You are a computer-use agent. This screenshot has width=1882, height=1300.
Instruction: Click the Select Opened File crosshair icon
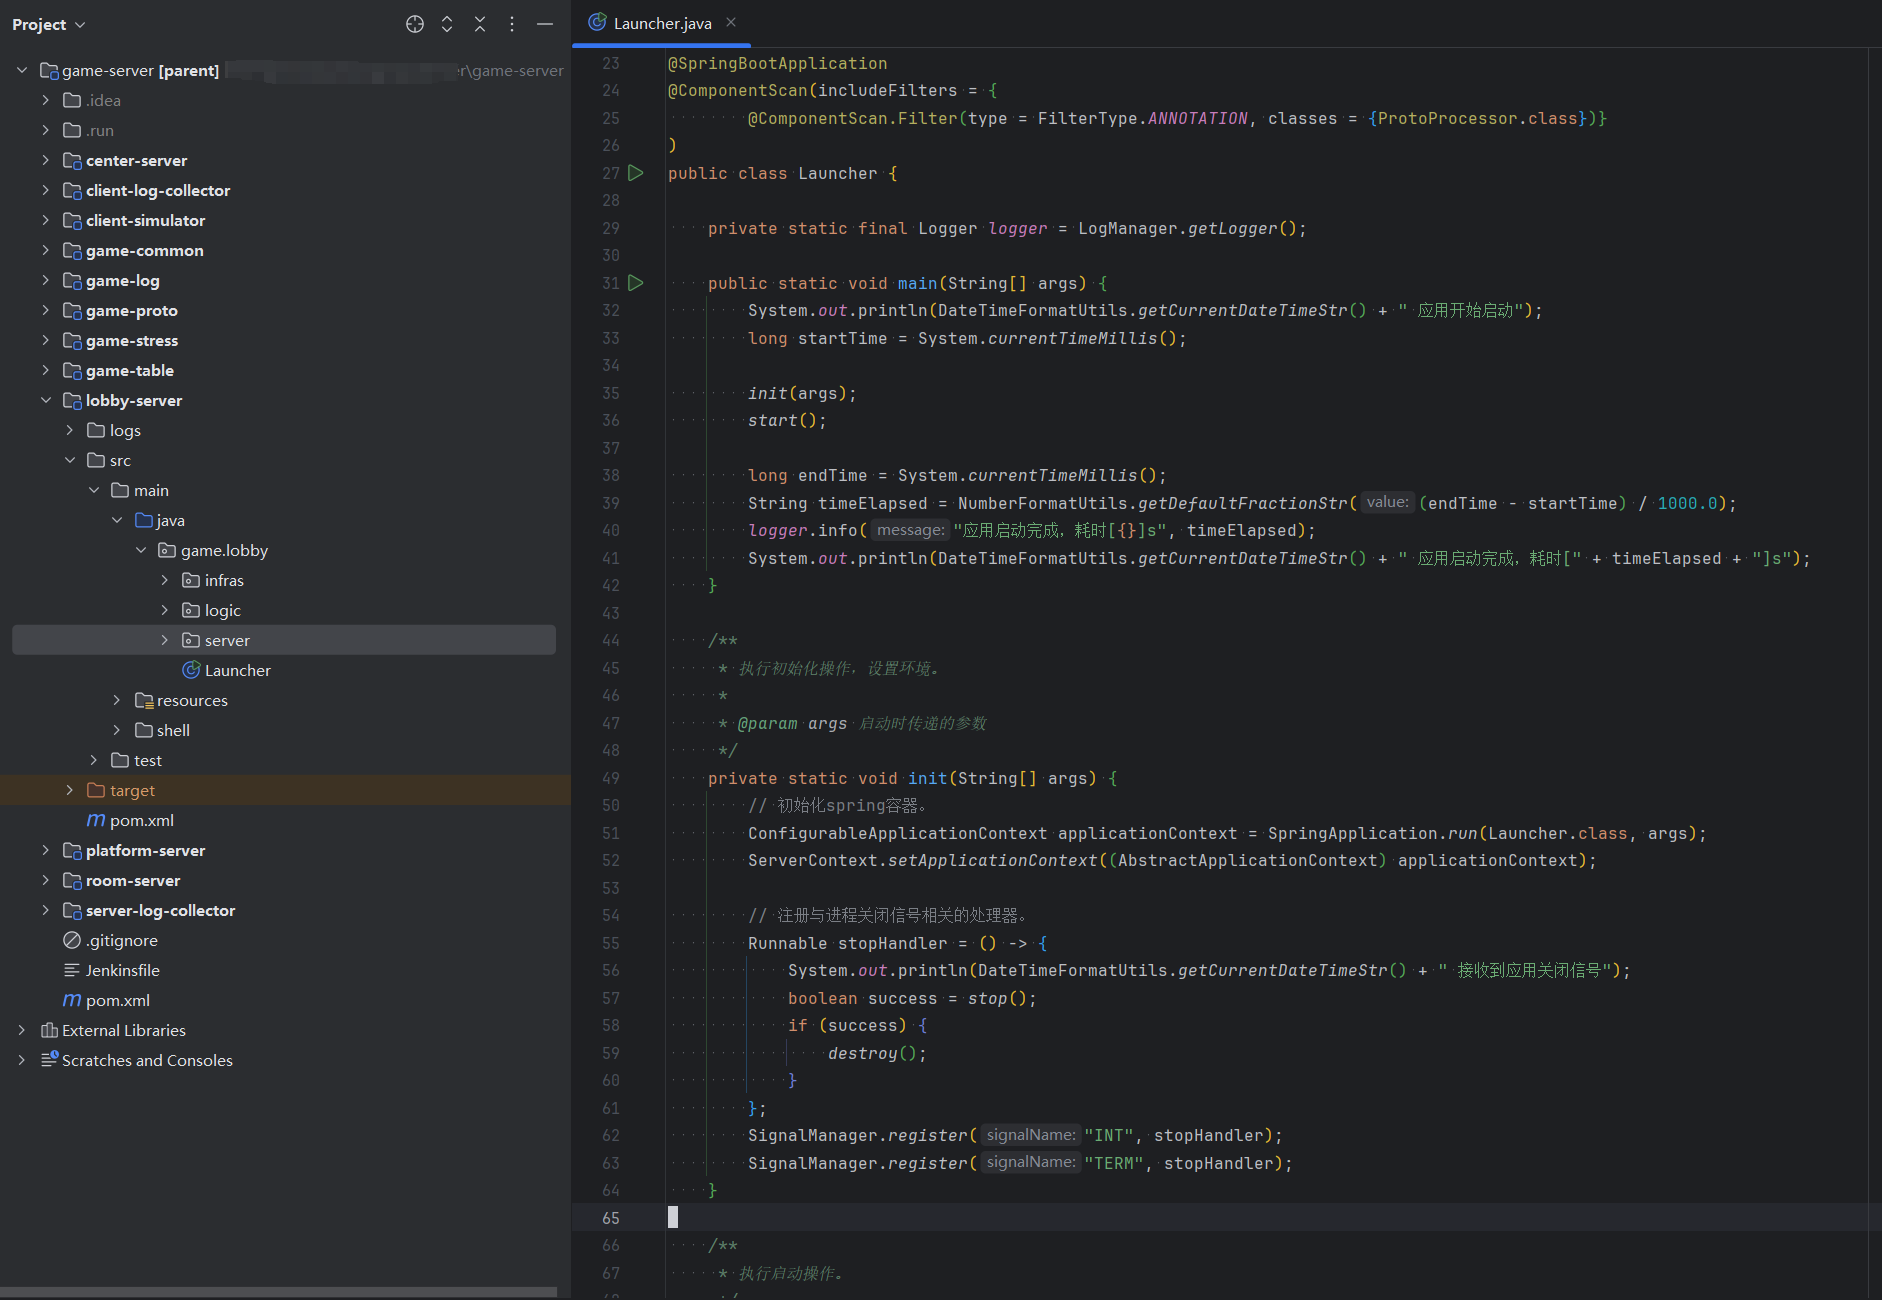pyautogui.click(x=415, y=24)
